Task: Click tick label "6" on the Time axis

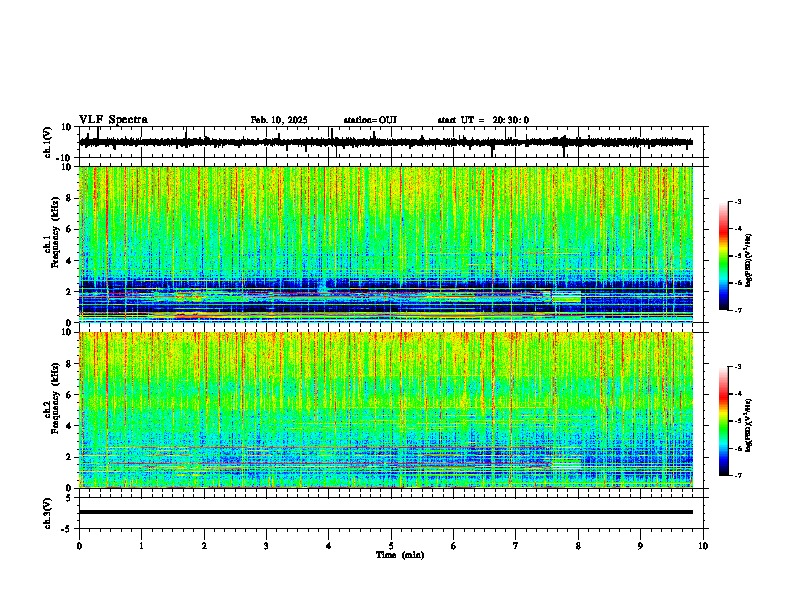Action: click(x=454, y=546)
